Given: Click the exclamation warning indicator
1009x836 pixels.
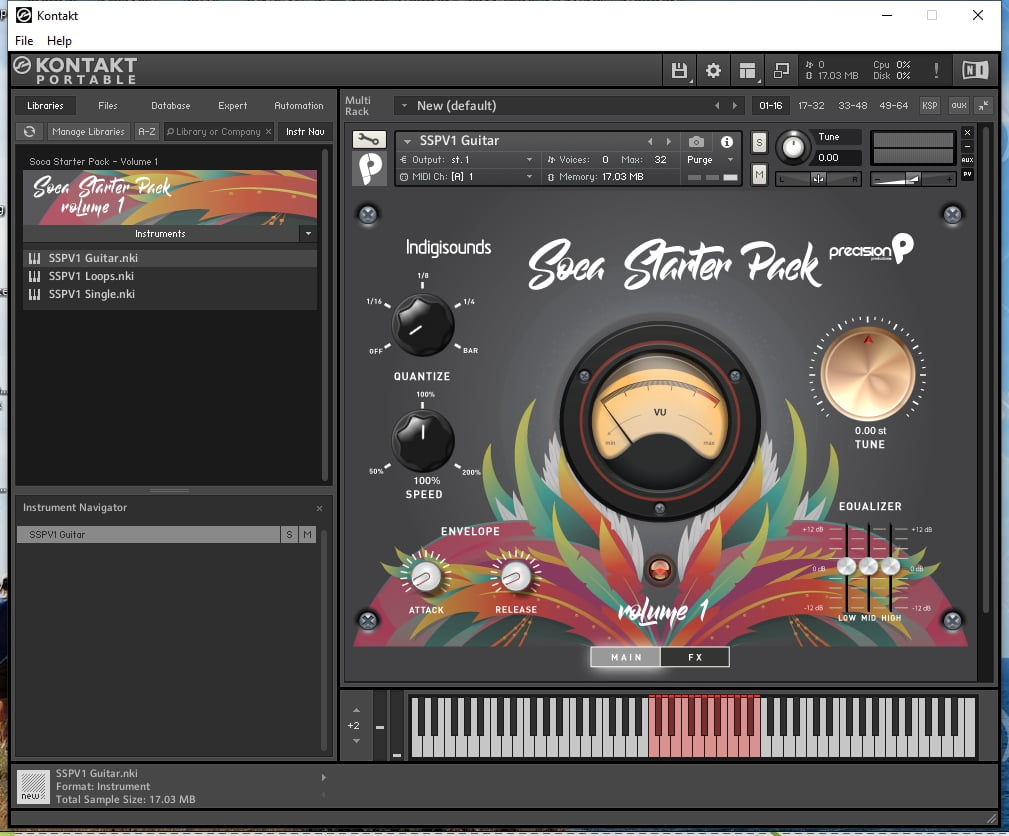Looking at the screenshot, I should click(x=936, y=70).
